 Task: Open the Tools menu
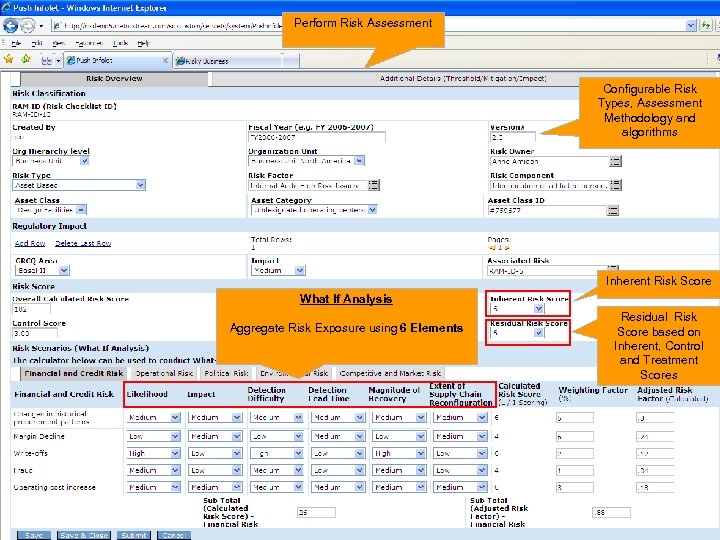(120, 43)
